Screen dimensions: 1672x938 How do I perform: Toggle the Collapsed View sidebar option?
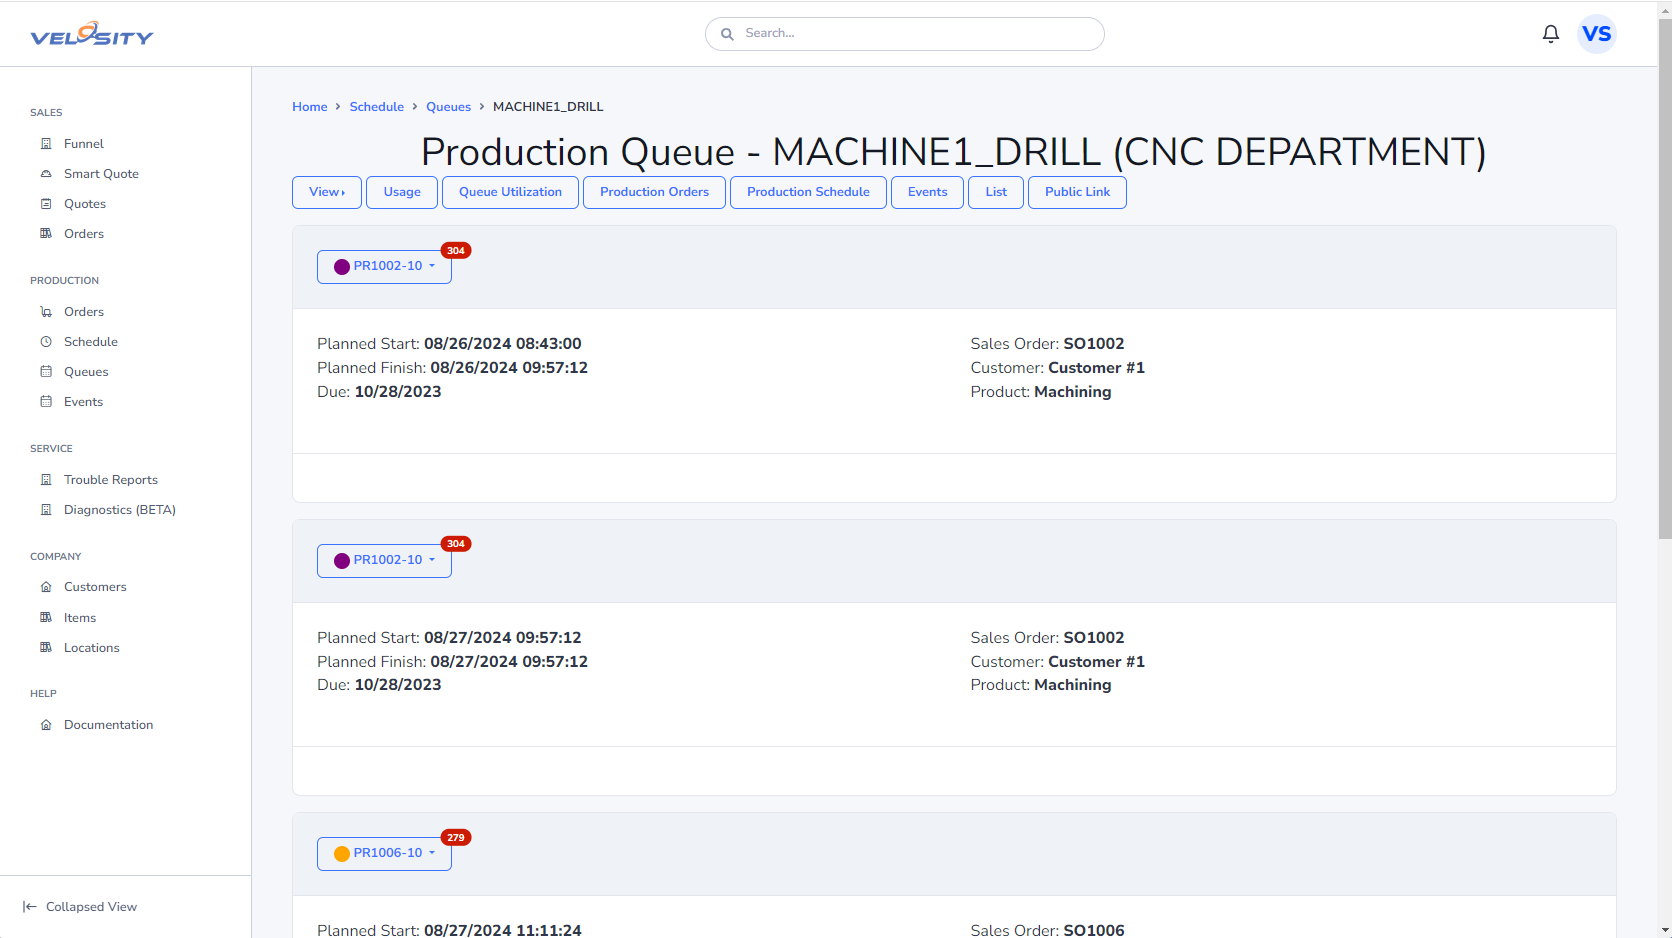click(x=80, y=907)
